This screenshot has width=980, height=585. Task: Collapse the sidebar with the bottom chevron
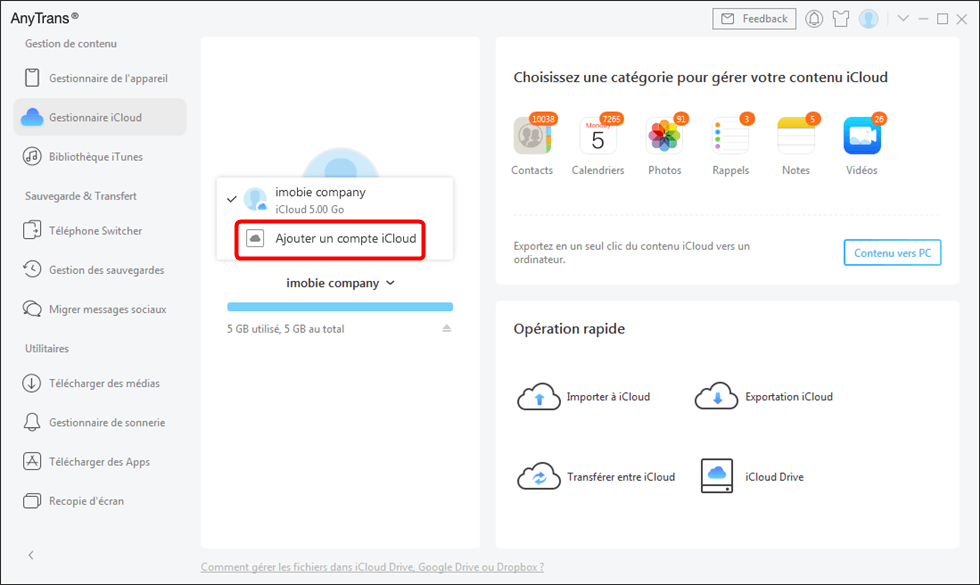point(31,555)
